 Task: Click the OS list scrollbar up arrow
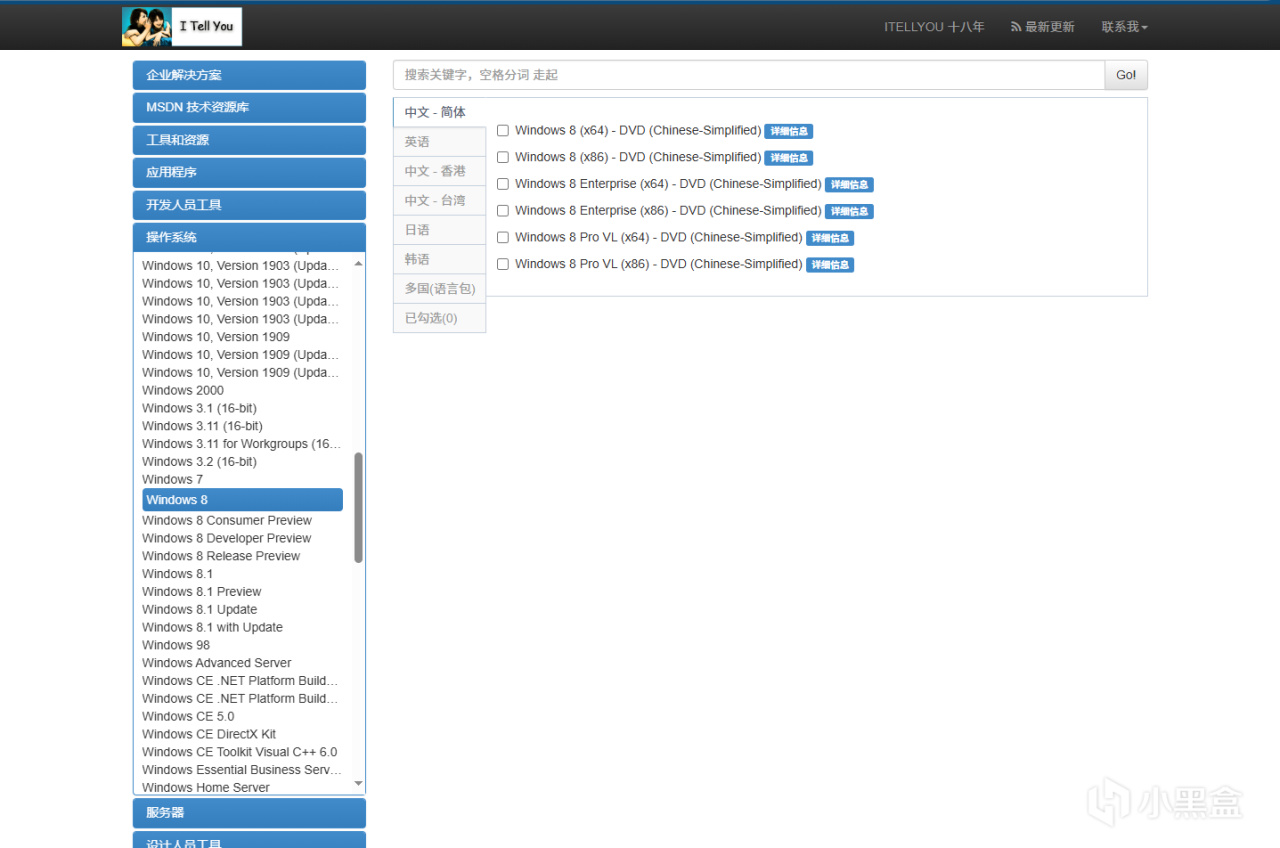click(x=359, y=262)
